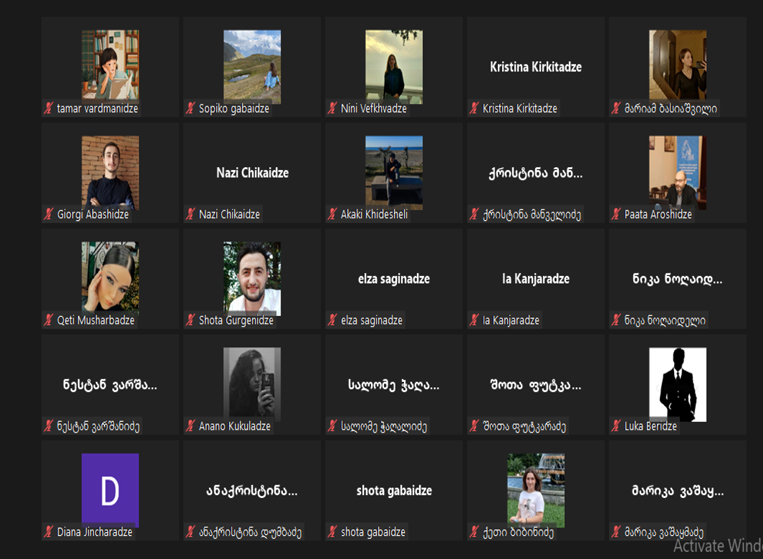The width and height of the screenshot is (763, 559).
Task: Select the muted mic icon for Giorgi Abashidze
Action: (x=48, y=215)
